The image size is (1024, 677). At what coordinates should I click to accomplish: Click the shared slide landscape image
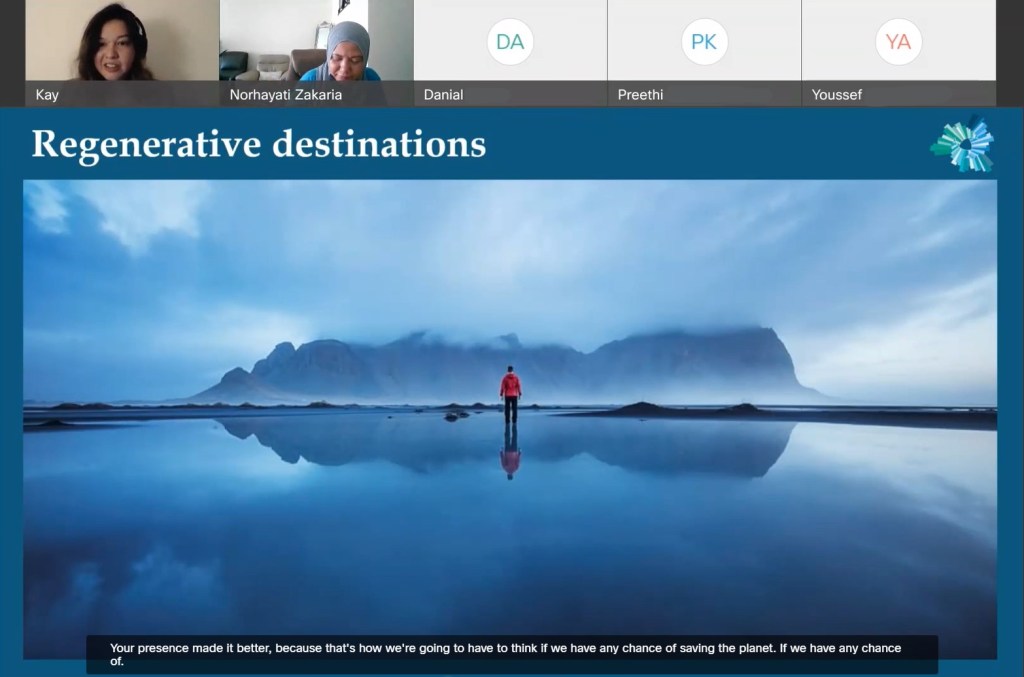[x=510, y=419]
